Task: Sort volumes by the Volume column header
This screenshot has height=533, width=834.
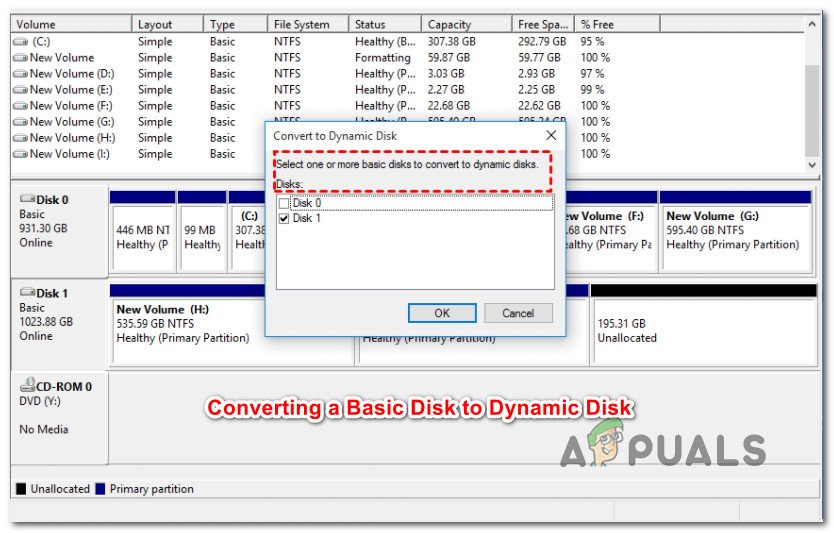Action: click(x=71, y=24)
